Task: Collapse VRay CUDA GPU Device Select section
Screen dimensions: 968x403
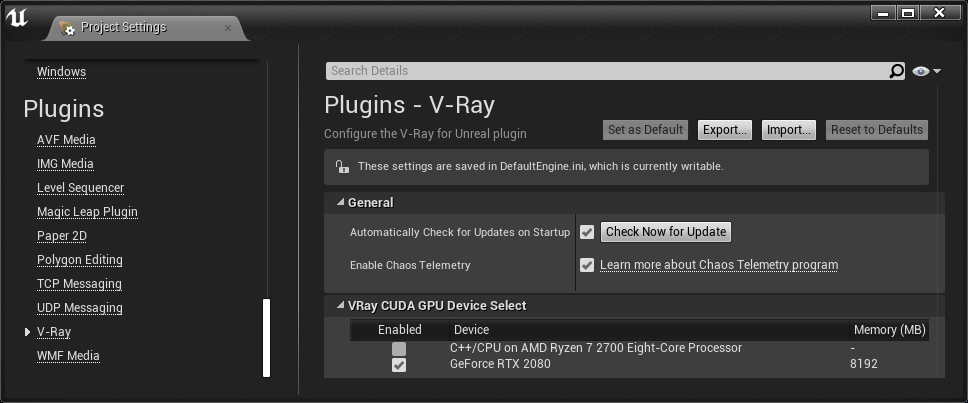Action: [341, 305]
